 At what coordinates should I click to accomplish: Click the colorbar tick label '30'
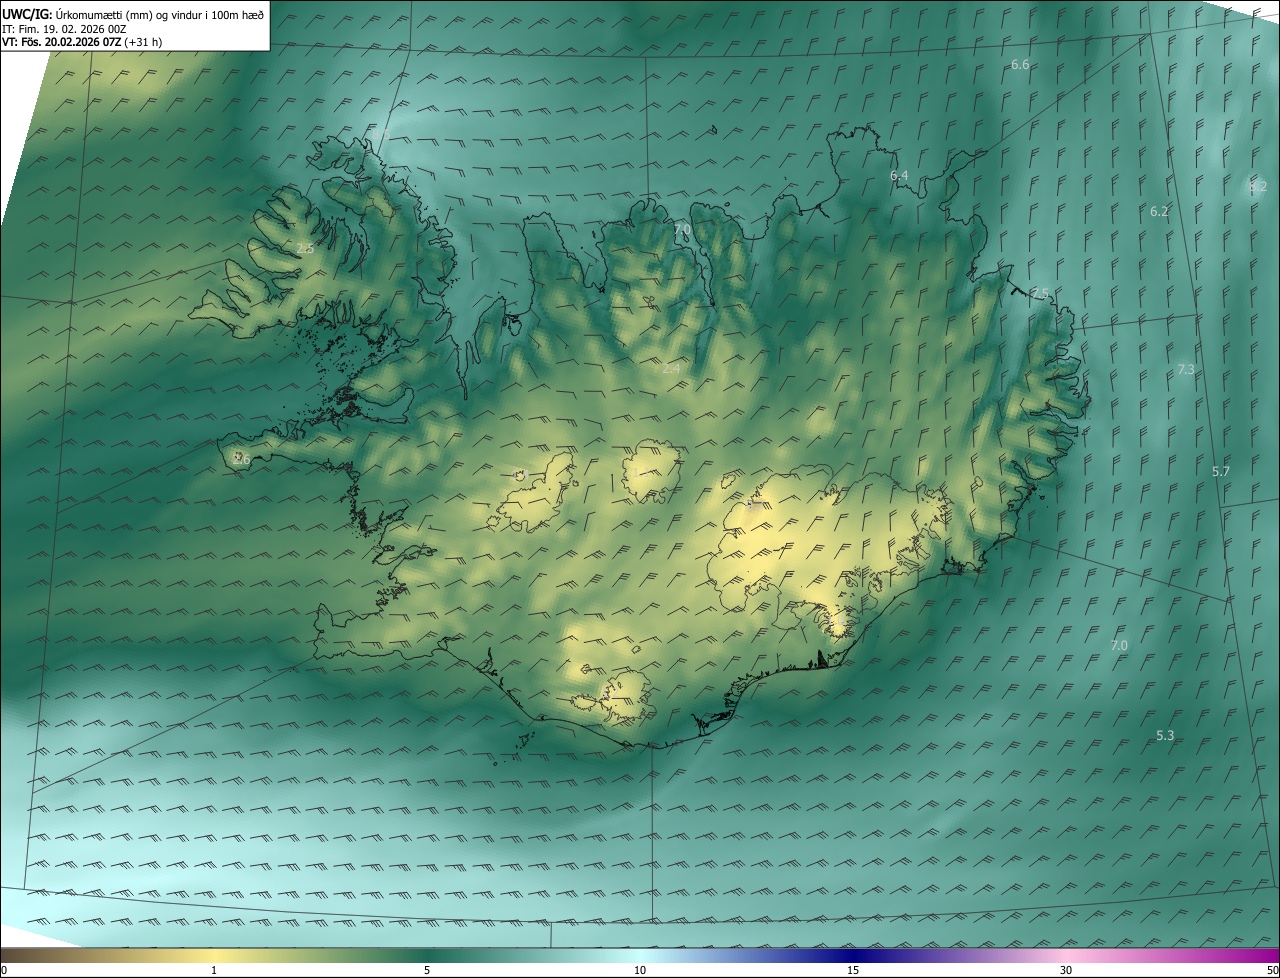(1066, 970)
